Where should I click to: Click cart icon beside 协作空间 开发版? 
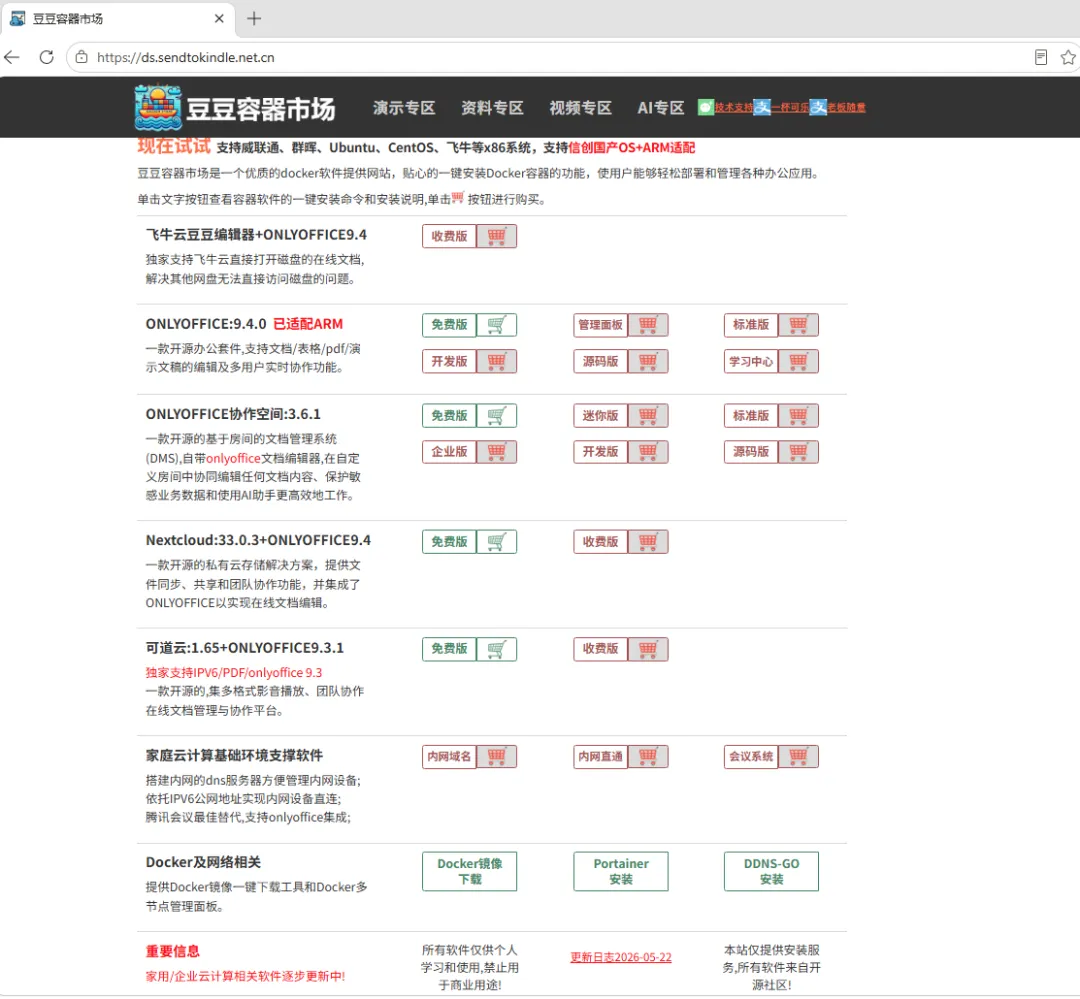648,452
